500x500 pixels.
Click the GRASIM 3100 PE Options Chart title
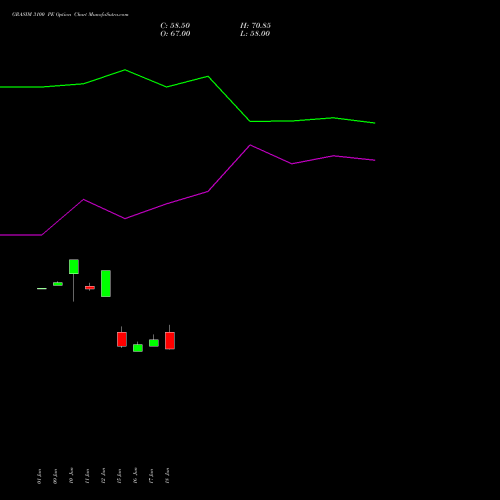coord(70,15)
